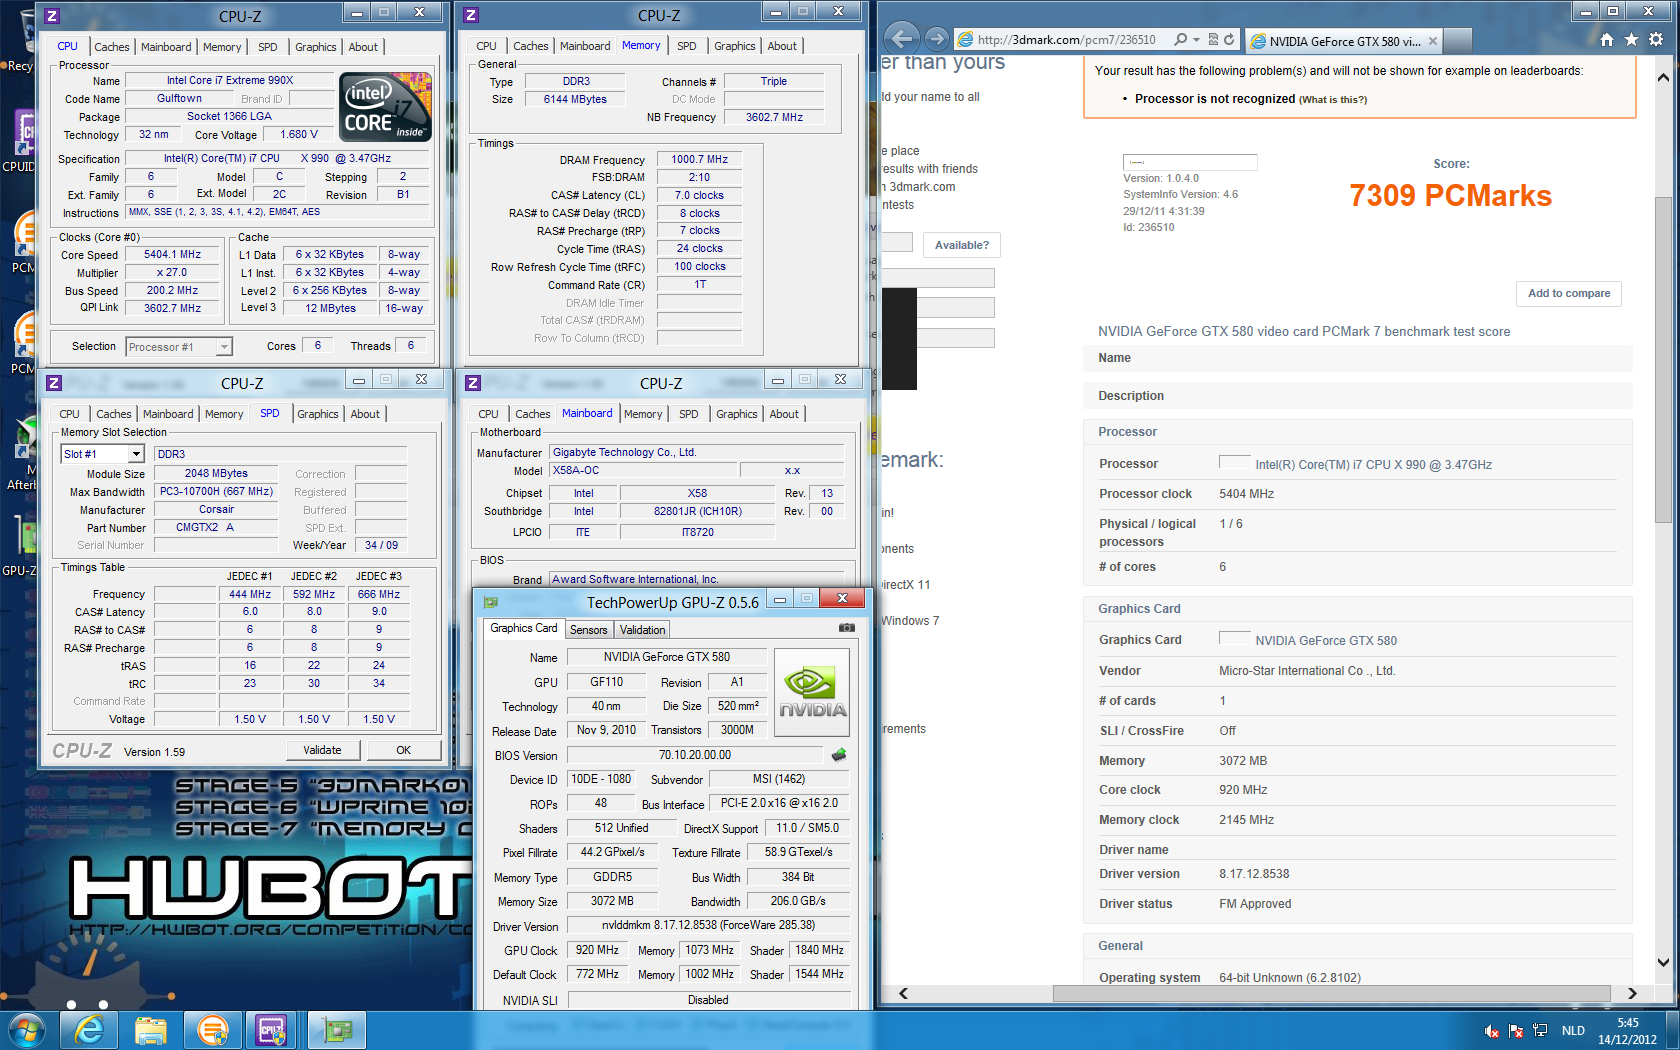
Task: Click the search magnifier in address bar
Action: click(1180, 40)
